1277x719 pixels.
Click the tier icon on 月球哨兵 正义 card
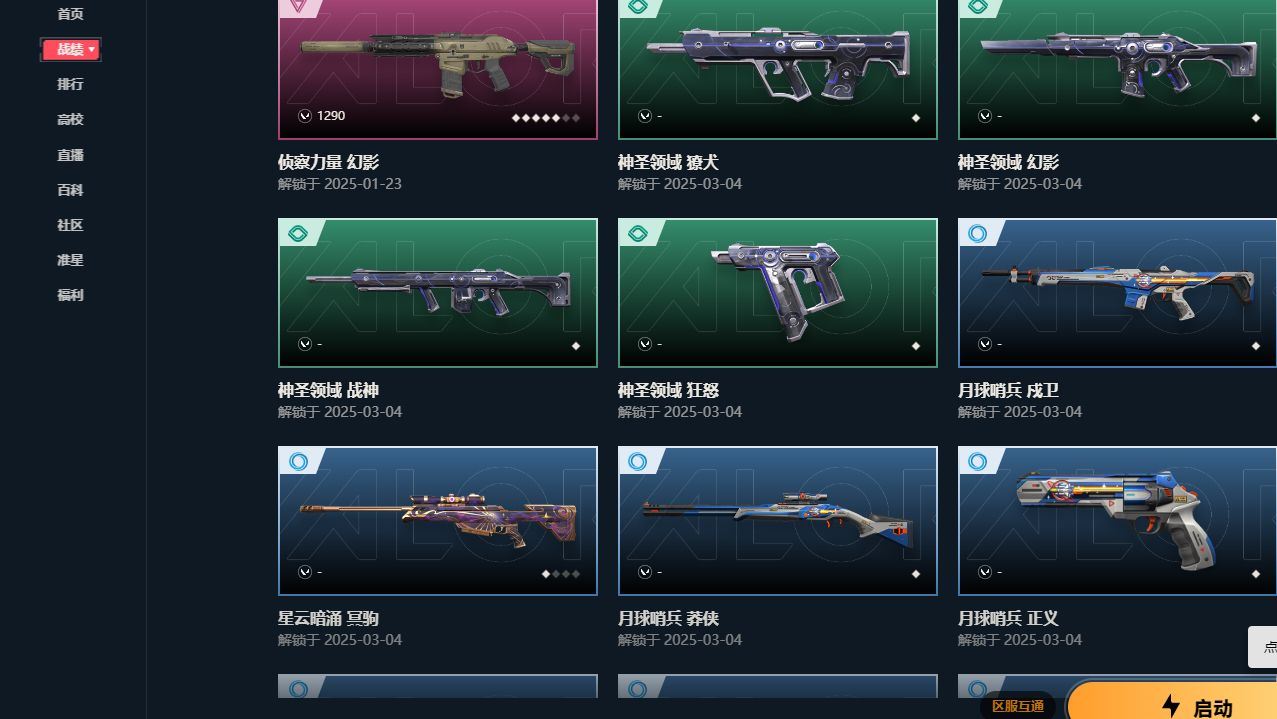tap(977, 462)
